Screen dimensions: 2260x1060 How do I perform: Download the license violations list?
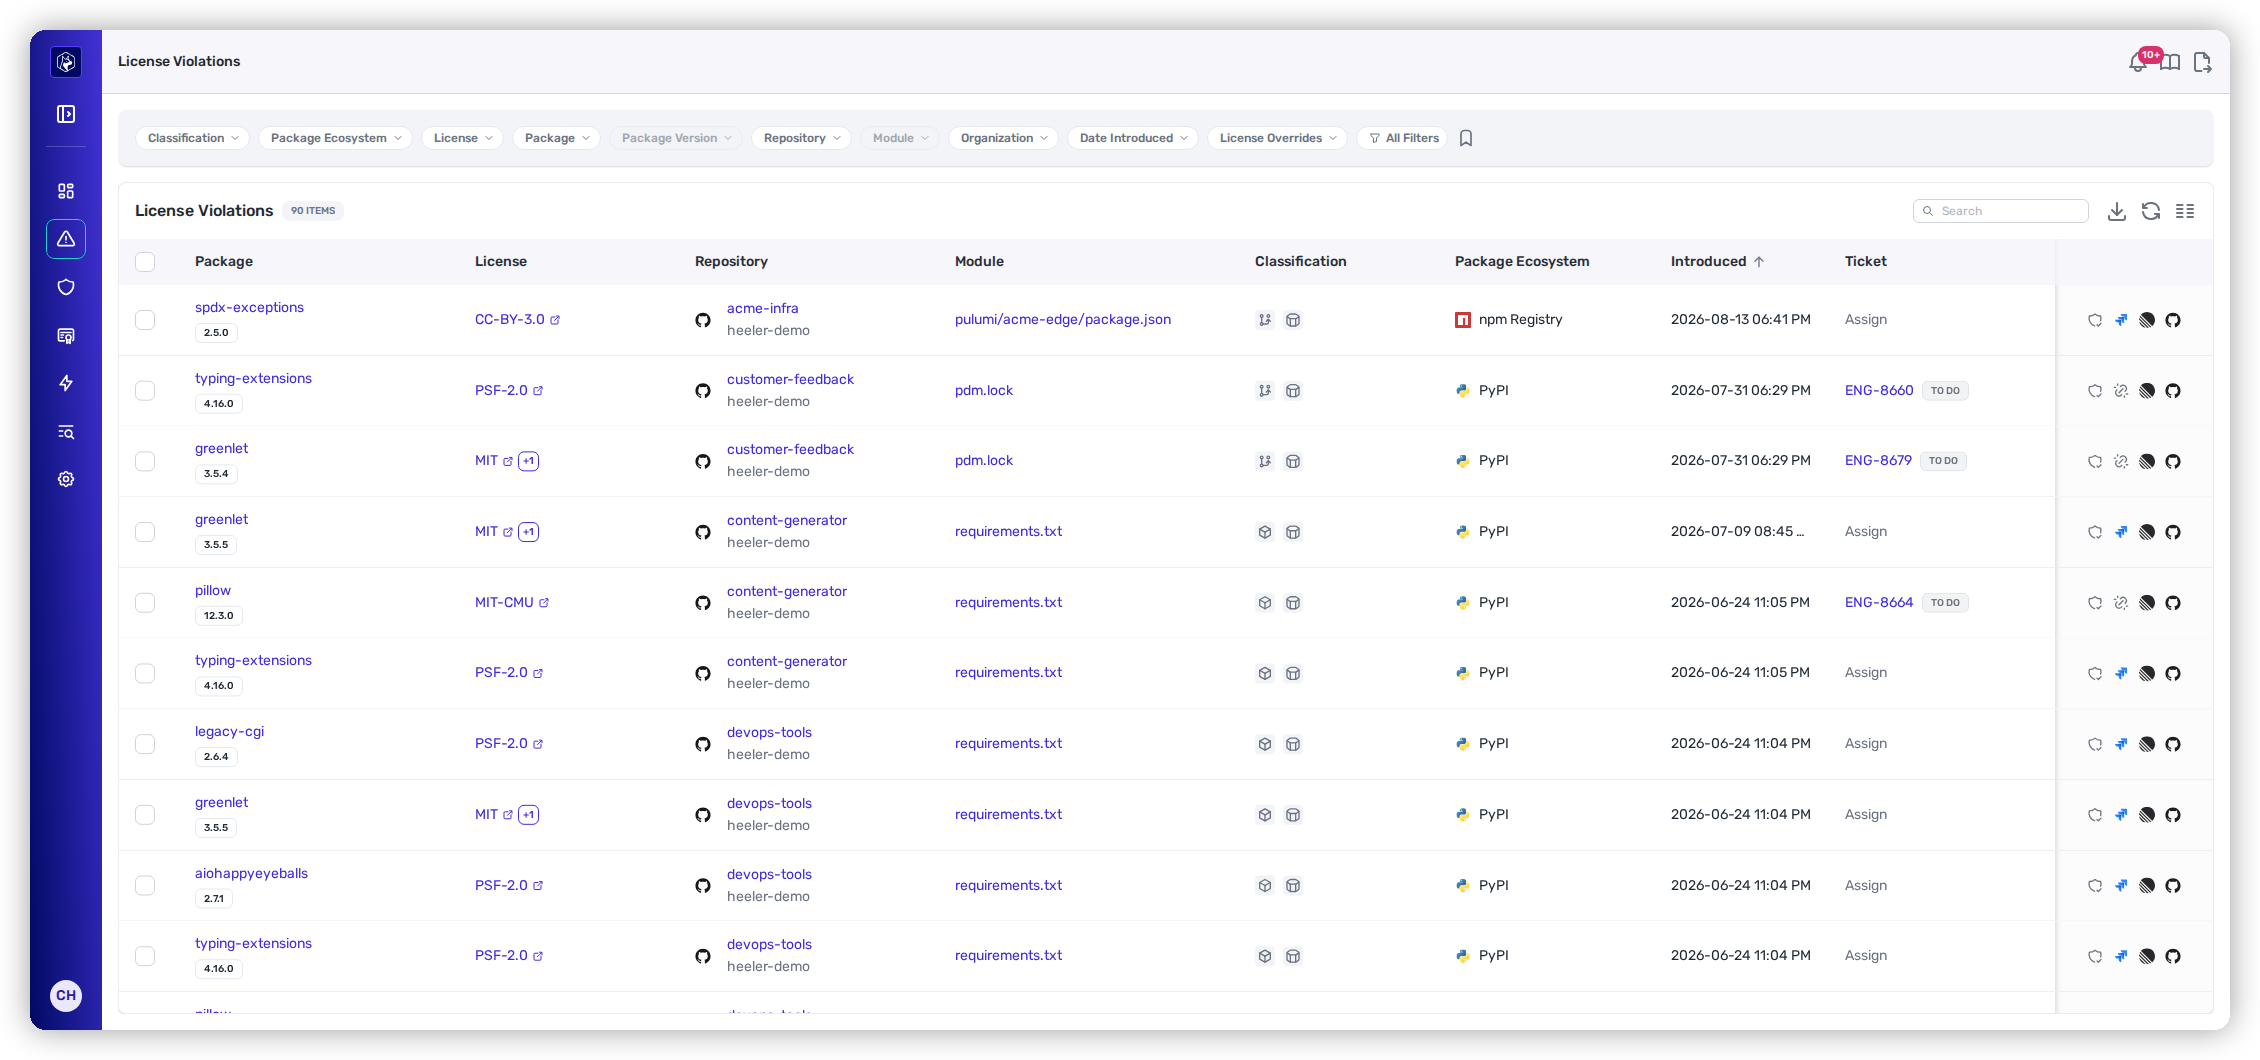pyautogui.click(x=2117, y=211)
